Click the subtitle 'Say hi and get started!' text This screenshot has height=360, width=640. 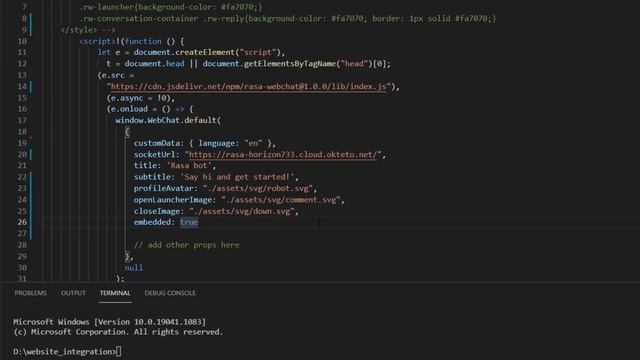point(238,177)
